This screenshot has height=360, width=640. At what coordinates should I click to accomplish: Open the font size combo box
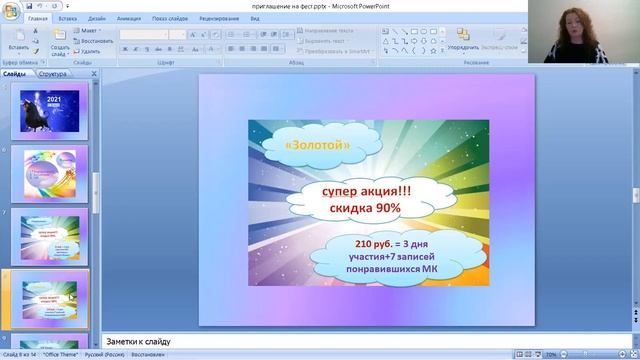178,35
